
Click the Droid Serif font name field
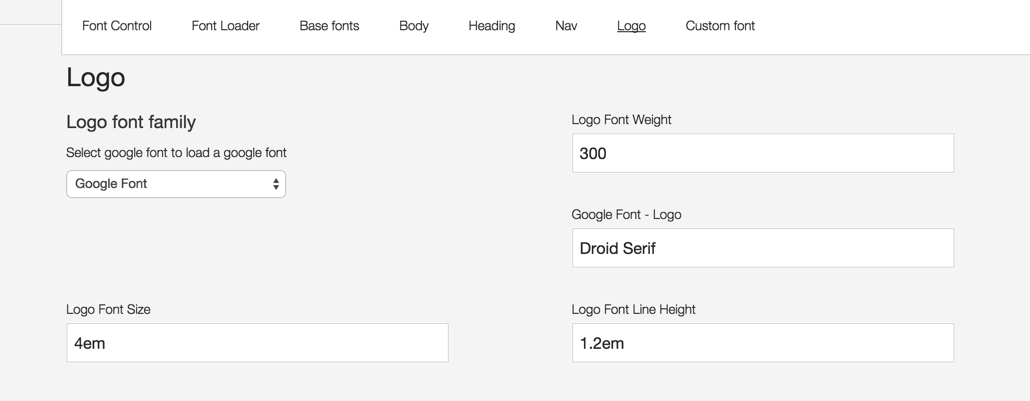pos(763,248)
